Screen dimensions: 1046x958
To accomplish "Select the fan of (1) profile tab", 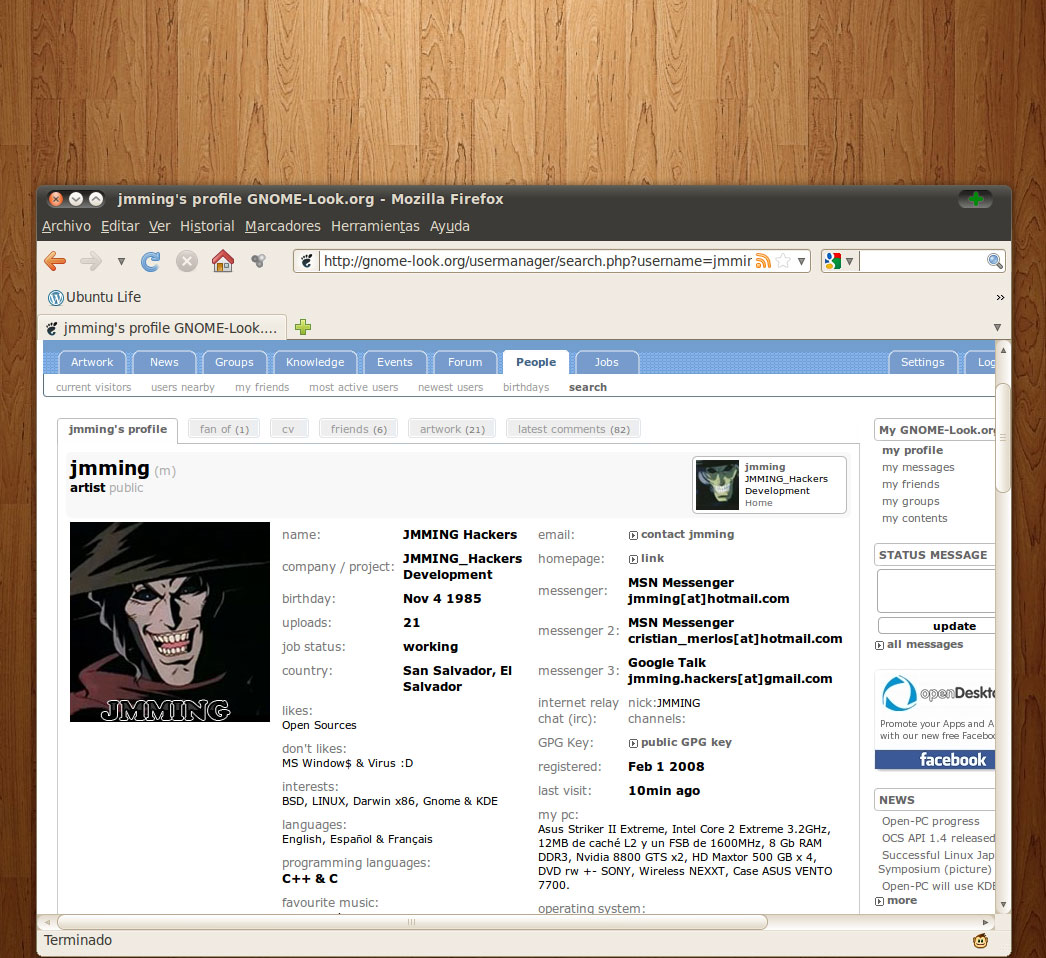I will coord(224,429).
